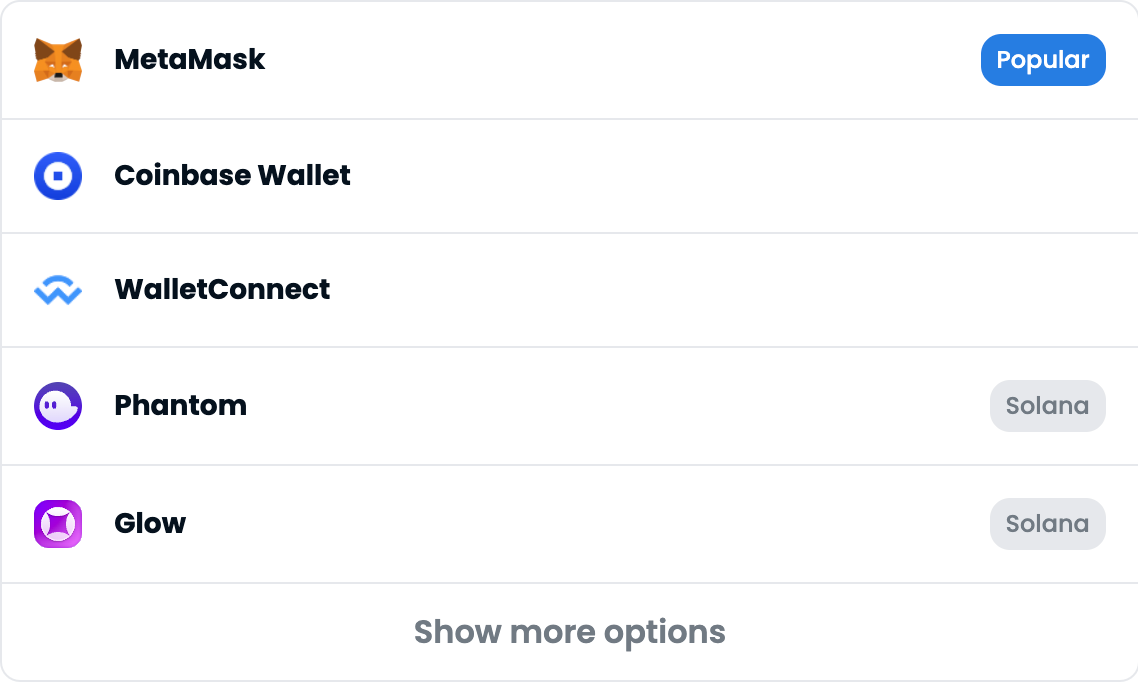The image size is (1138, 682).
Task: Click the Solana badge beside Glow
Action: [1047, 524]
